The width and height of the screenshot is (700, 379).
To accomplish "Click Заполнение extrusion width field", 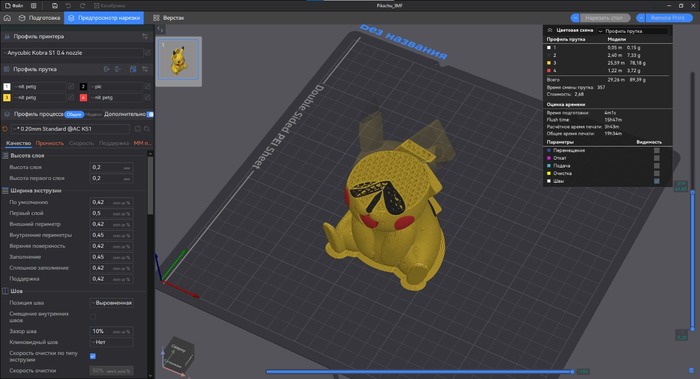I will [x=111, y=257].
